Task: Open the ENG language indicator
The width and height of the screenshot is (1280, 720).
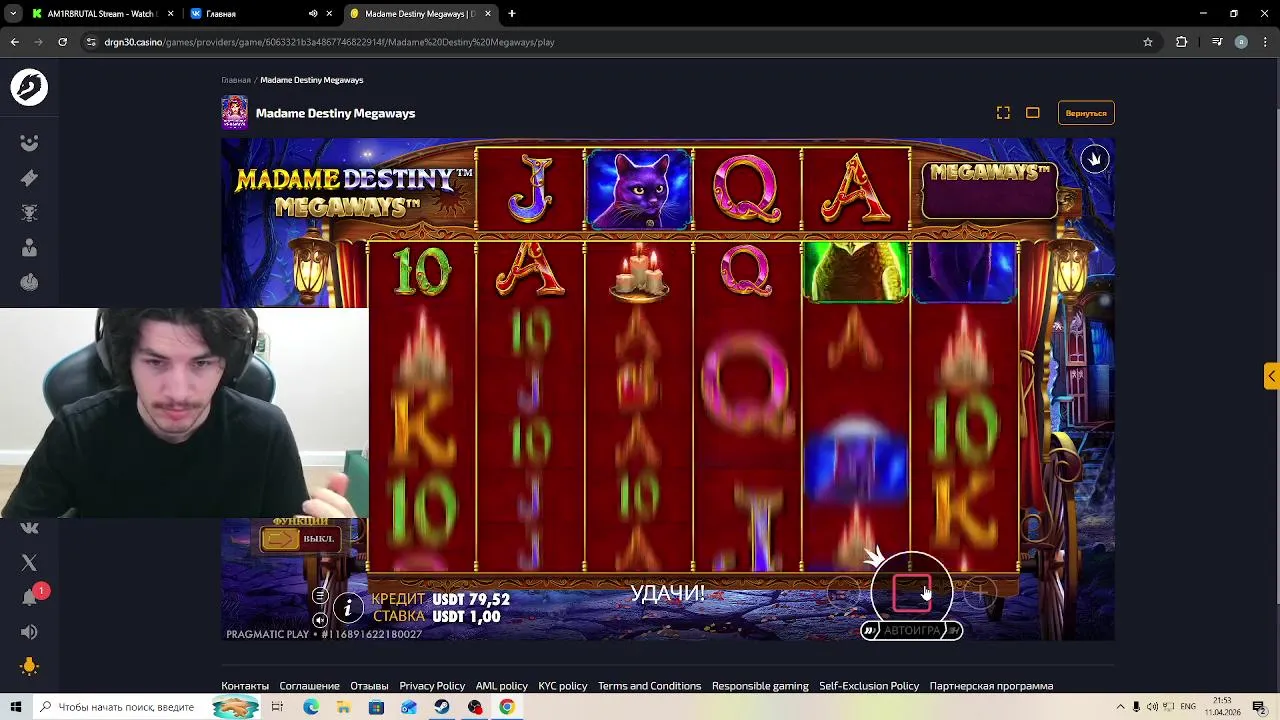Action: pos(1188,707)
